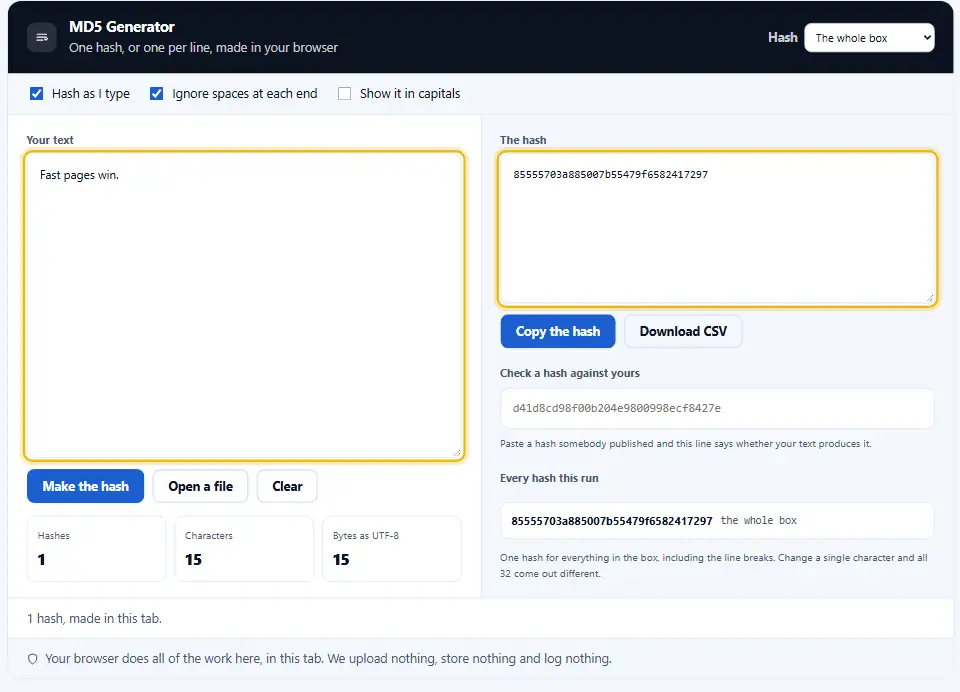Click the arrow of The whole box selector
The image size is (960, 692).
coord(926,38)
